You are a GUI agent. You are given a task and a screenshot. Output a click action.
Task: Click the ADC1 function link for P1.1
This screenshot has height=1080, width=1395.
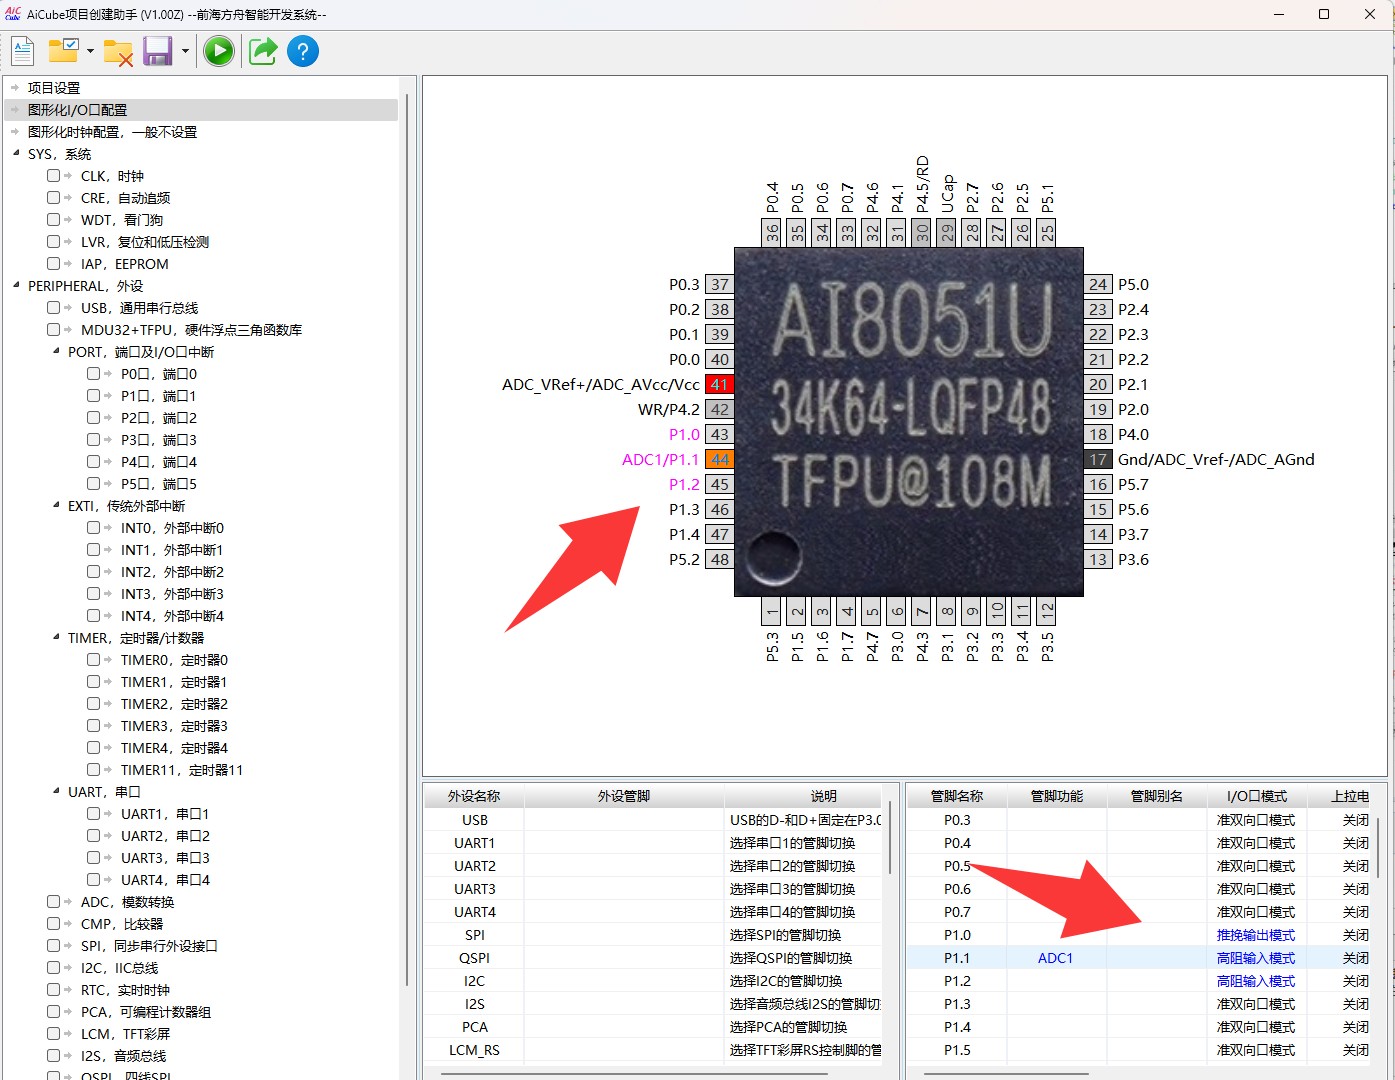pos(1055,958)
